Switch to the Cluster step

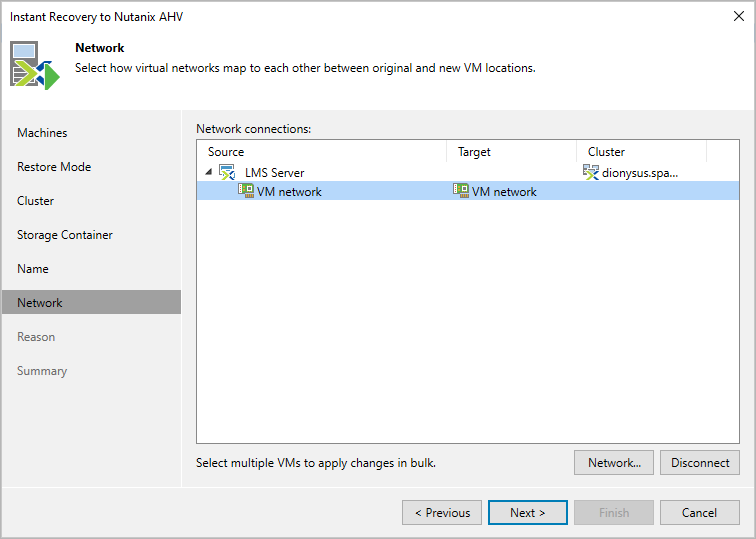(x=36, y=201)
